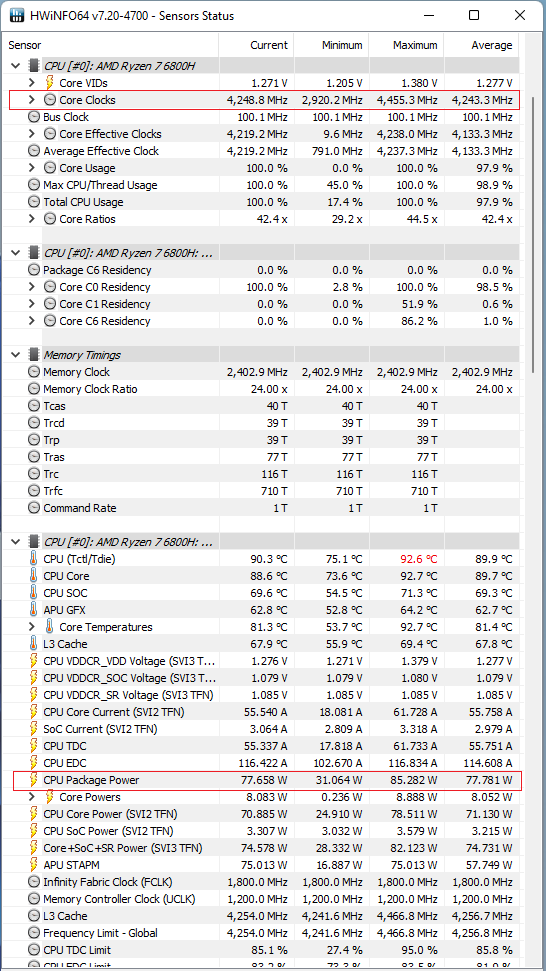This screenshot has width=546, height=971.
Task: Click the L3 Cache thermometer icon
Action: [x=33, y=644]
